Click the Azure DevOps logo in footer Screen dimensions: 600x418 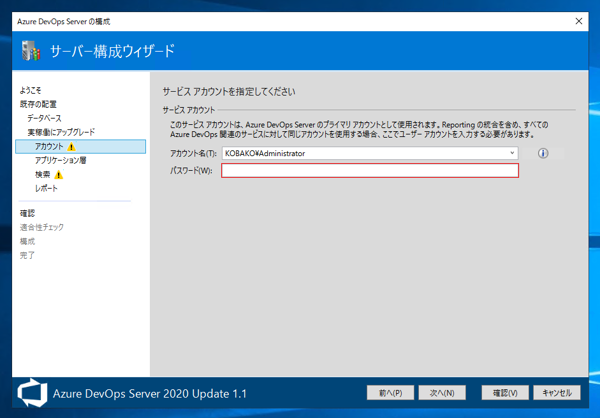33,393
